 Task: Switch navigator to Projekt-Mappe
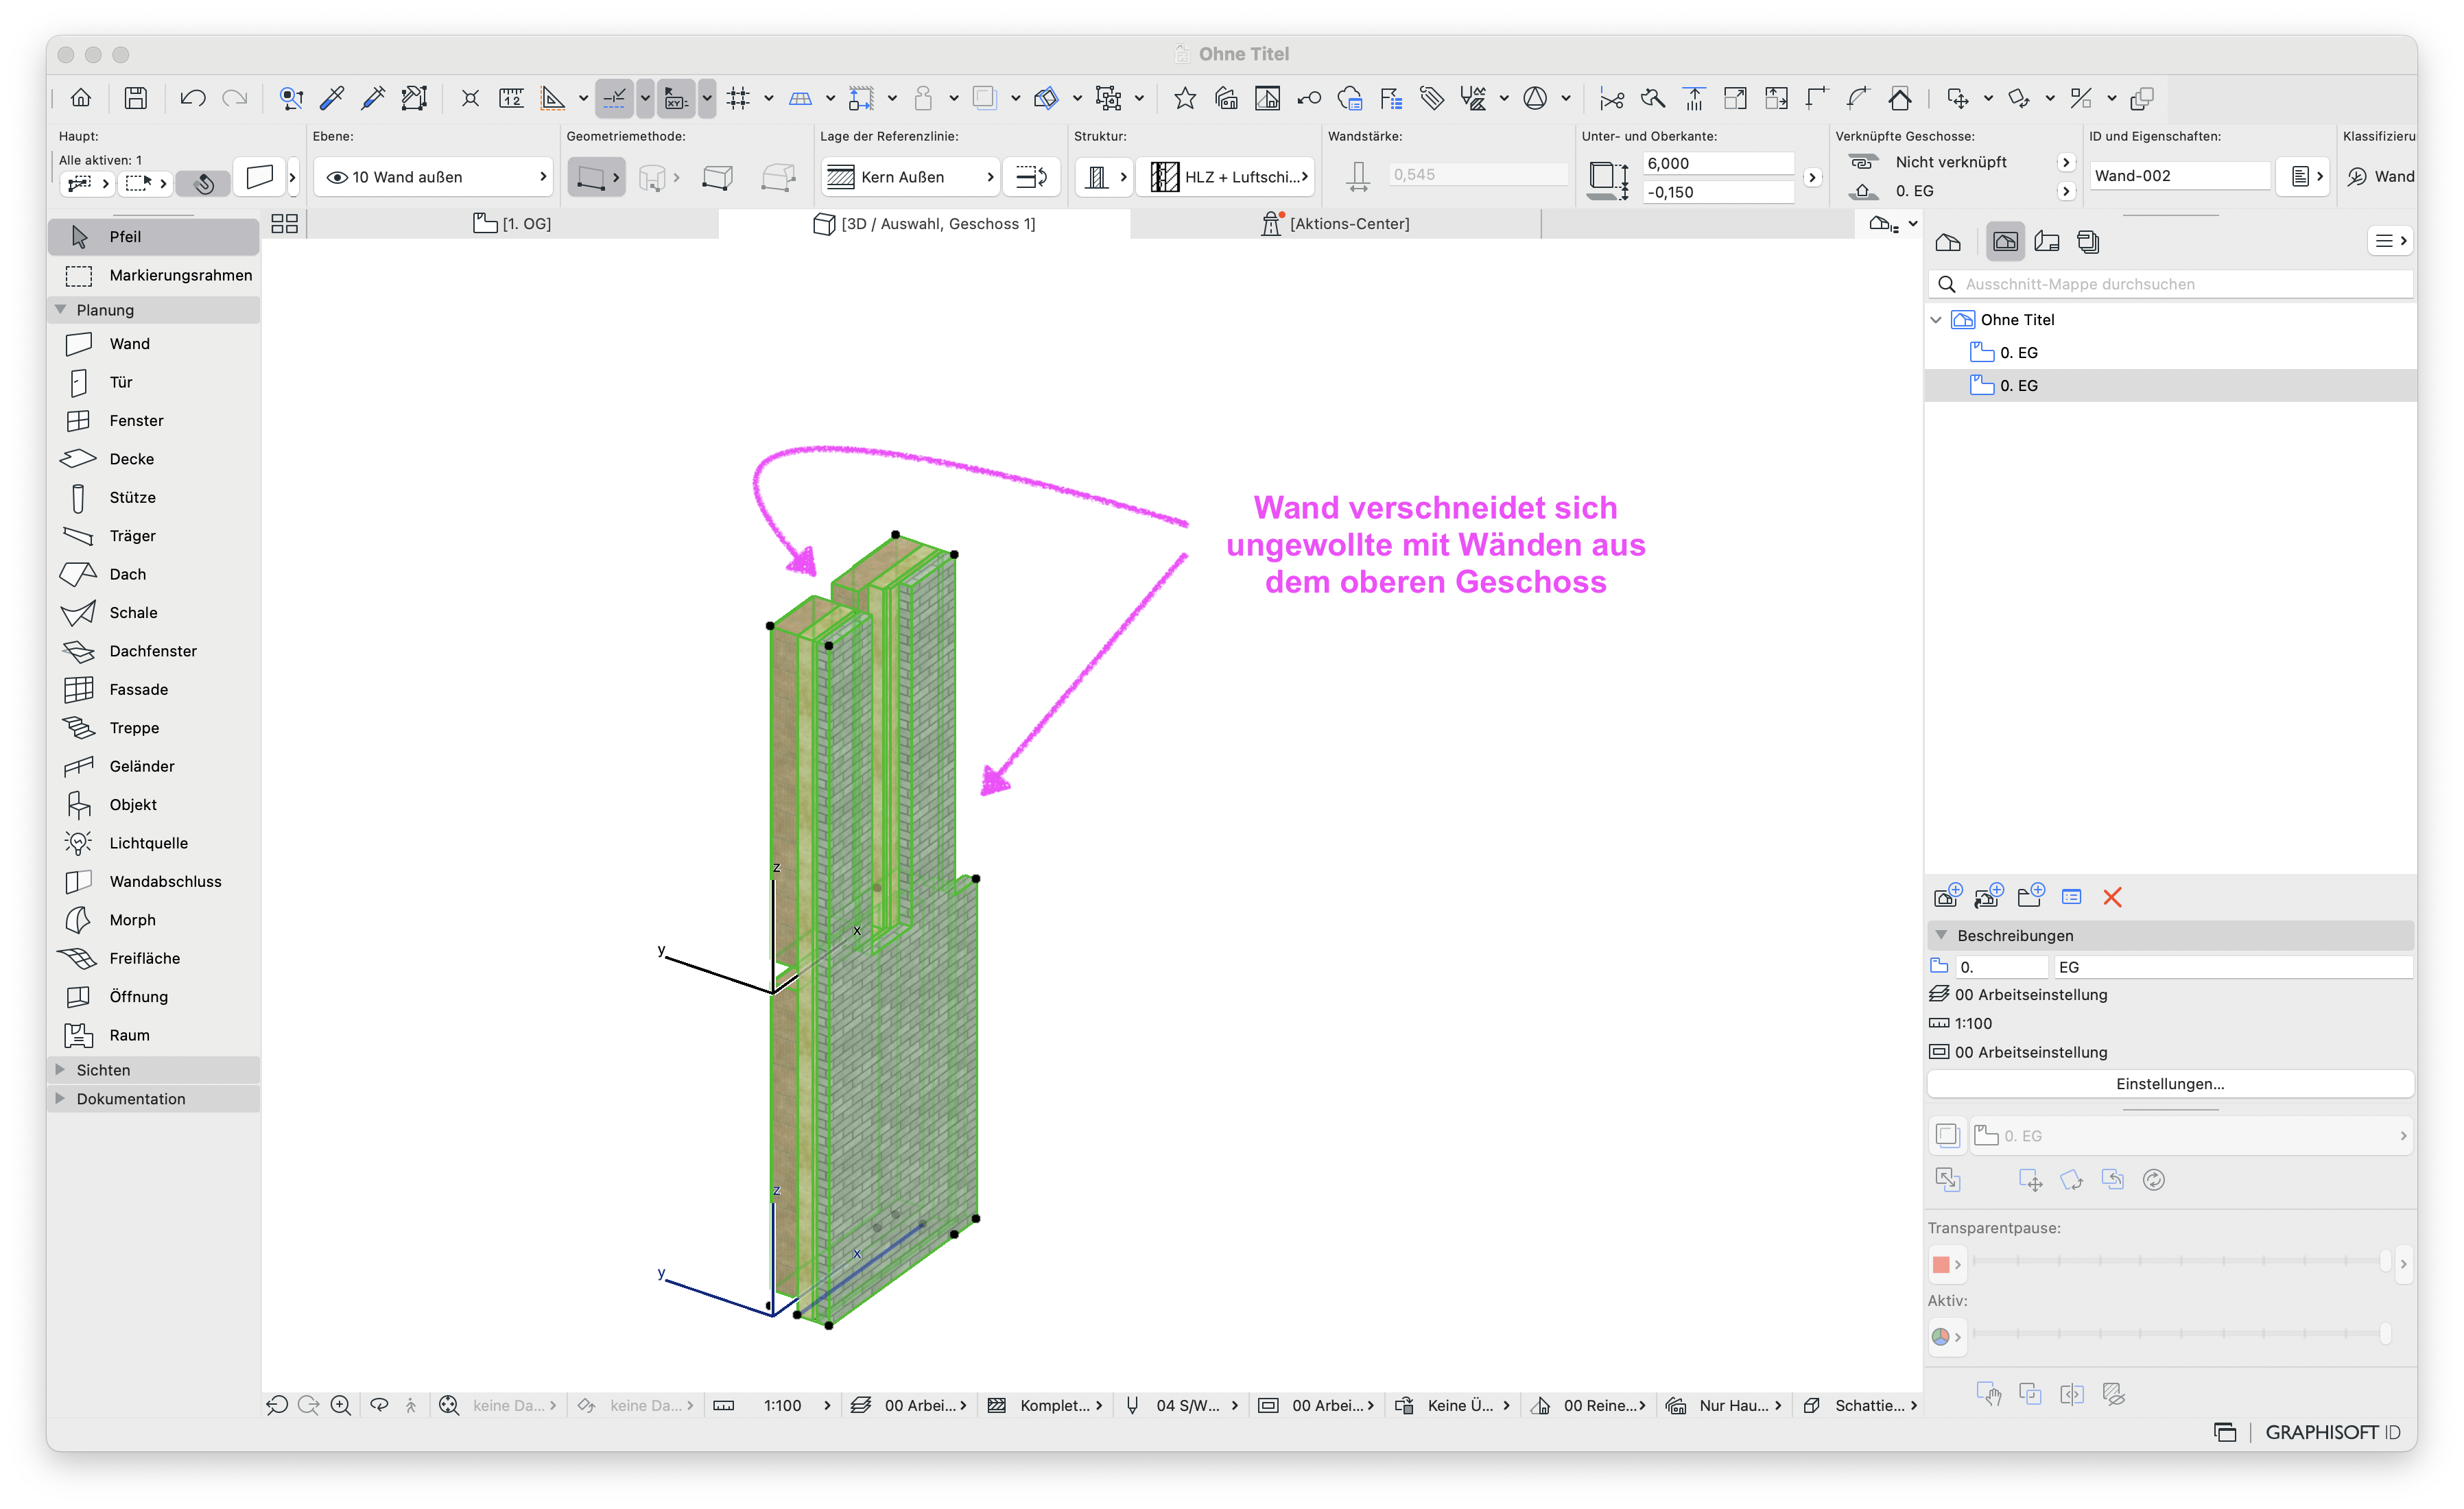click(x=1948, y=241)
